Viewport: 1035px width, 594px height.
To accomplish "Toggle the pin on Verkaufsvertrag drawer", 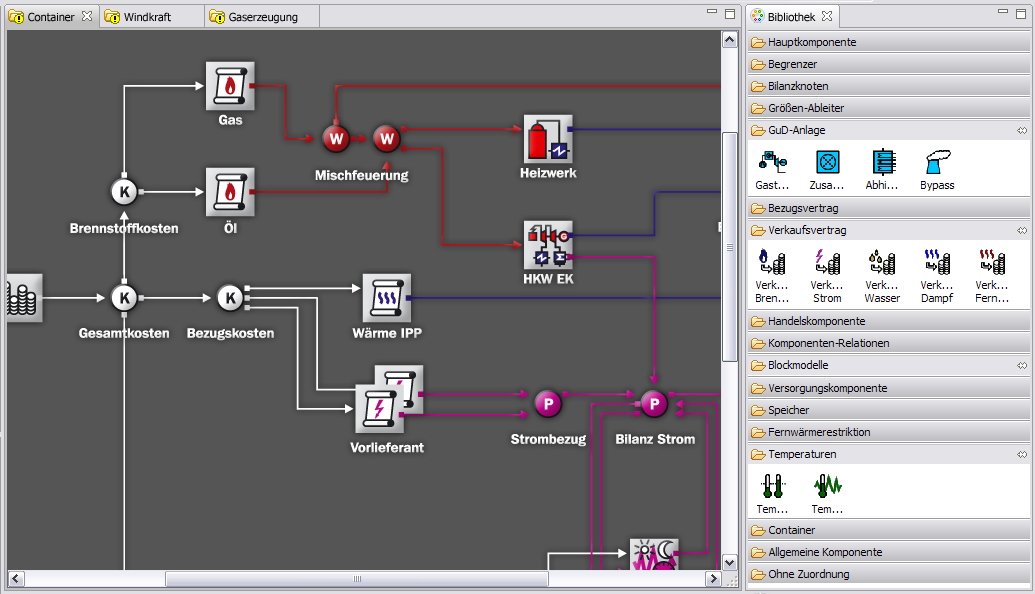I will tap(1022, 230).
